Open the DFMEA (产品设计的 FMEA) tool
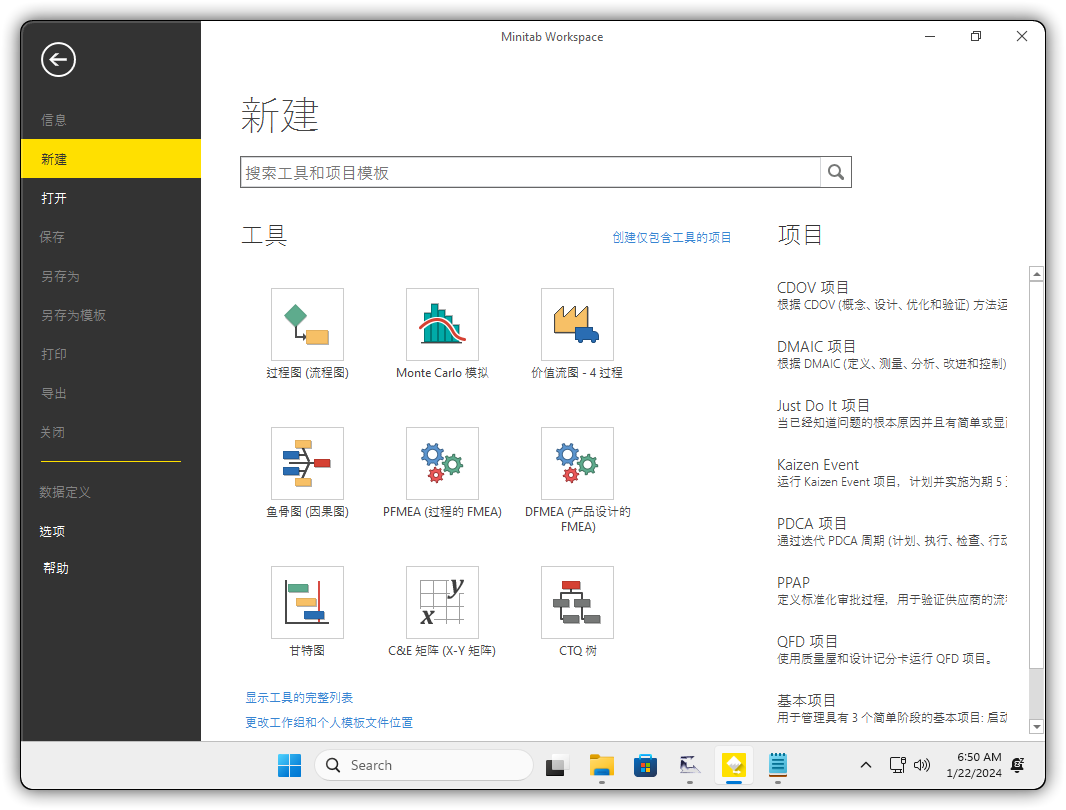The height and width of the screenshot is (810, 1066). [x=577, y=463]
